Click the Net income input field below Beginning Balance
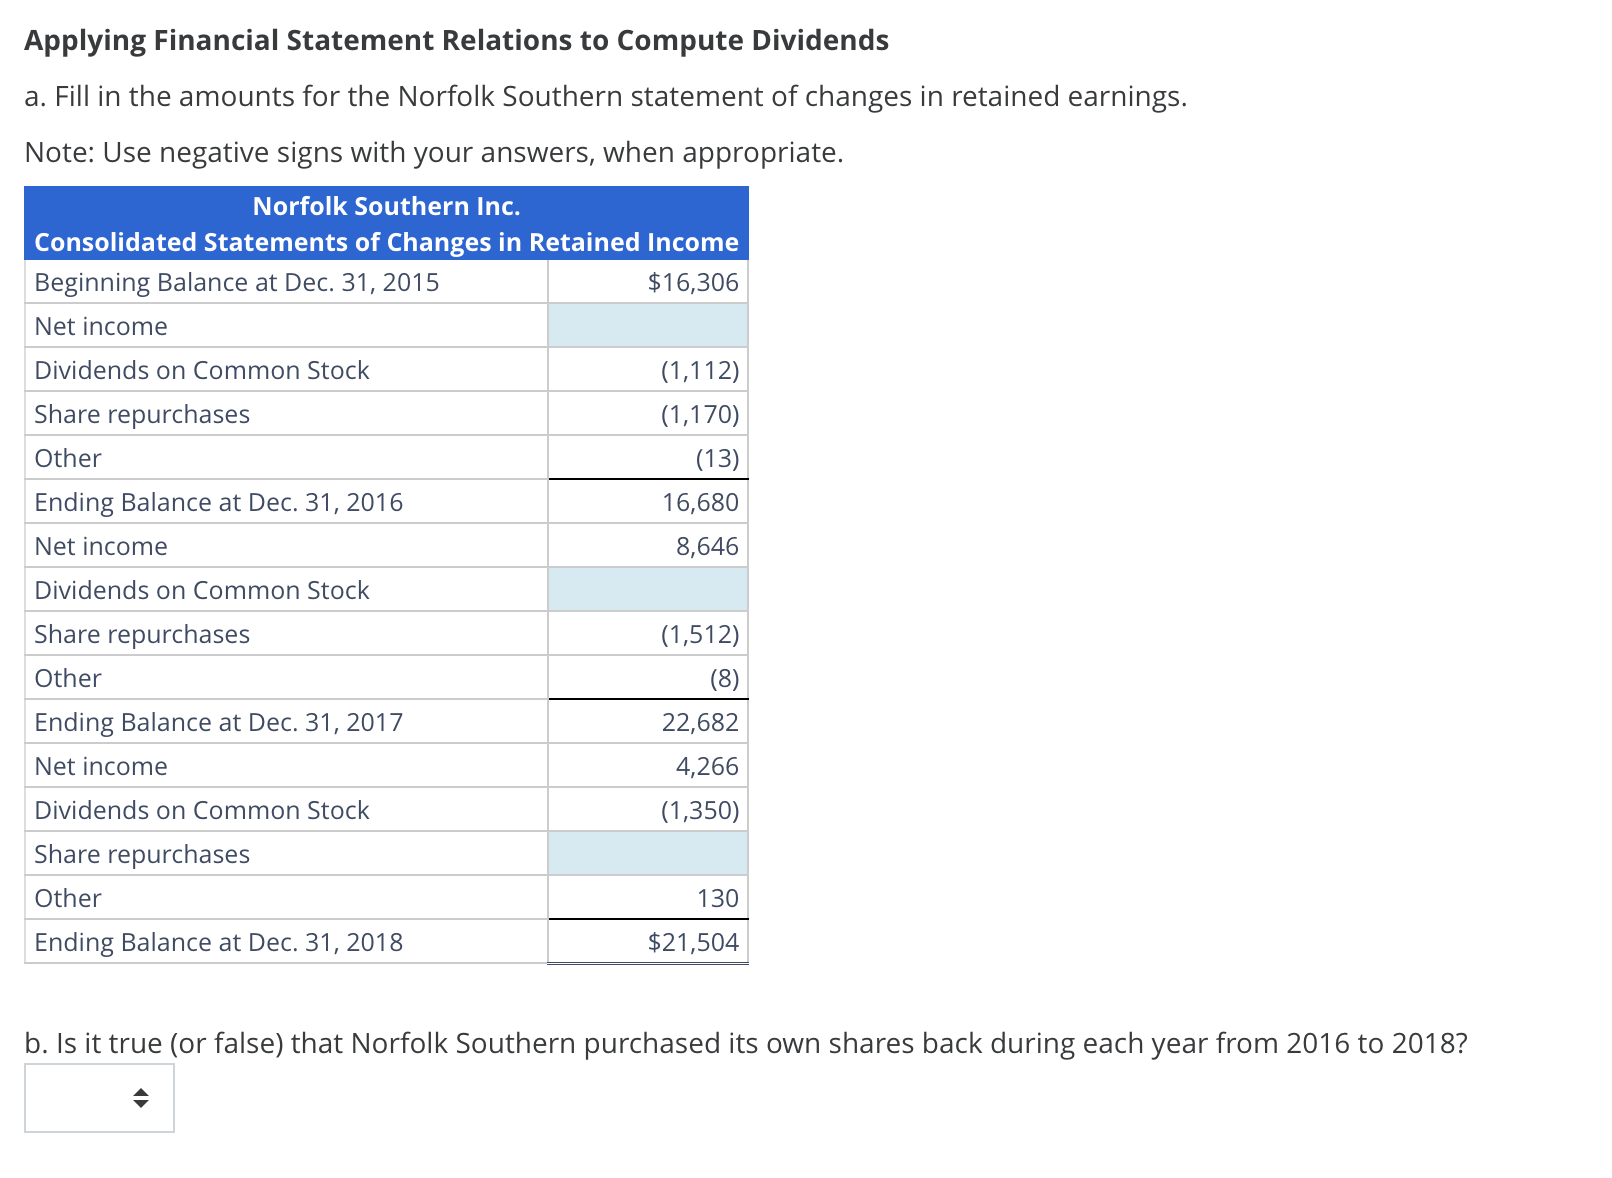Image resolution: width=1612 pixels, height=1178 pixels. click(x=647, y=325)
